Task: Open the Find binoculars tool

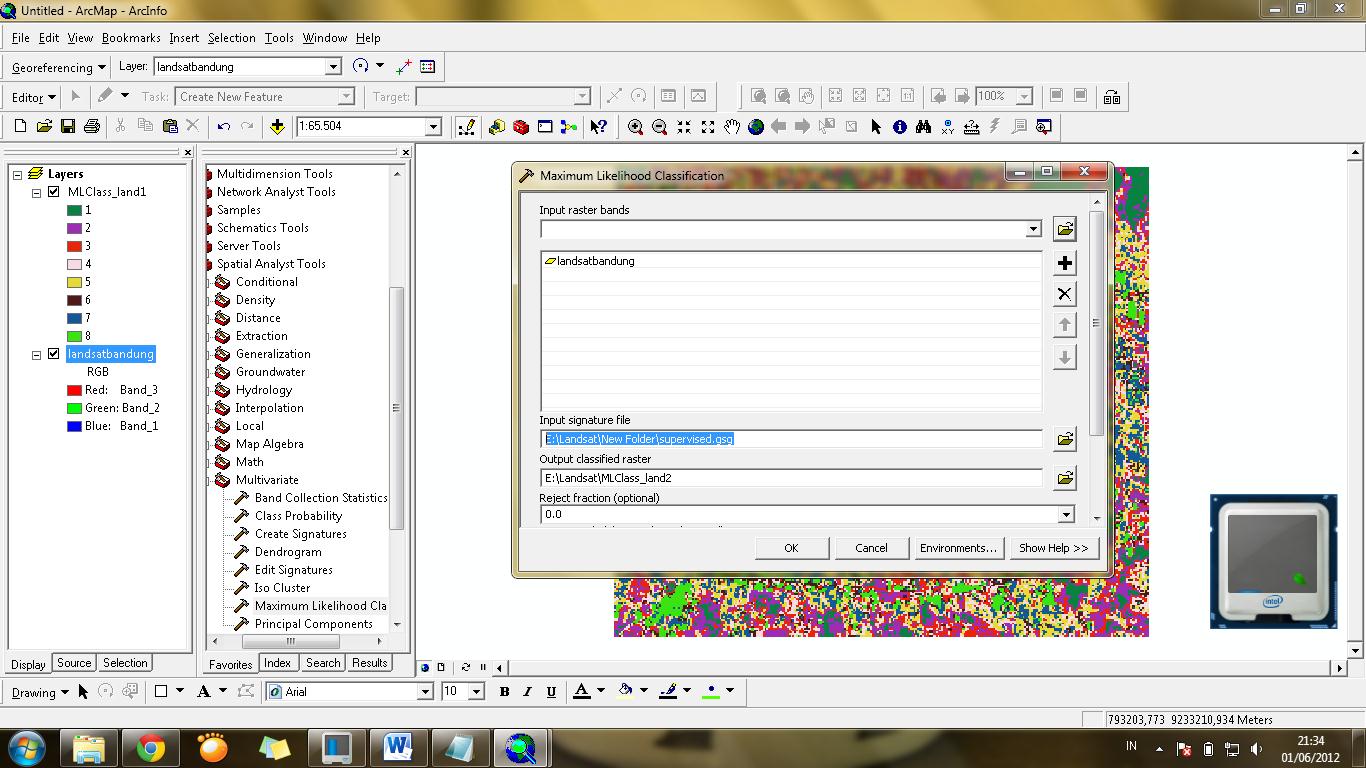Action: (923, 126)
